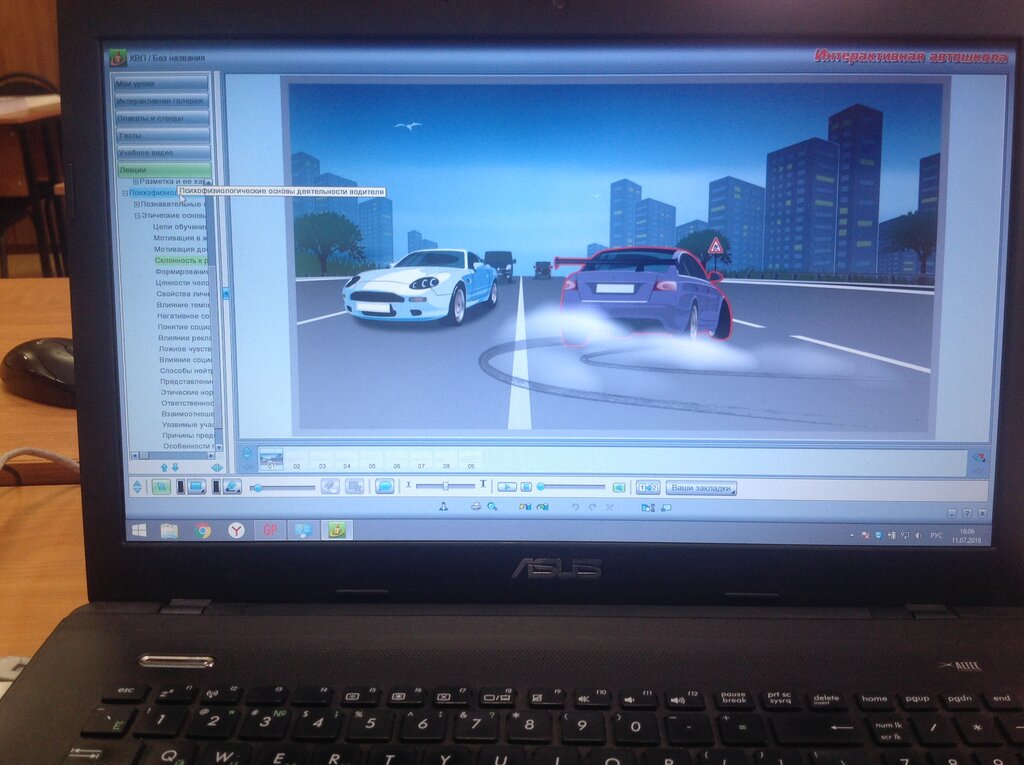Viewport: 1024px width, 765px height.
Task: Click the blue down arrow below the tree
Action: 175,468
